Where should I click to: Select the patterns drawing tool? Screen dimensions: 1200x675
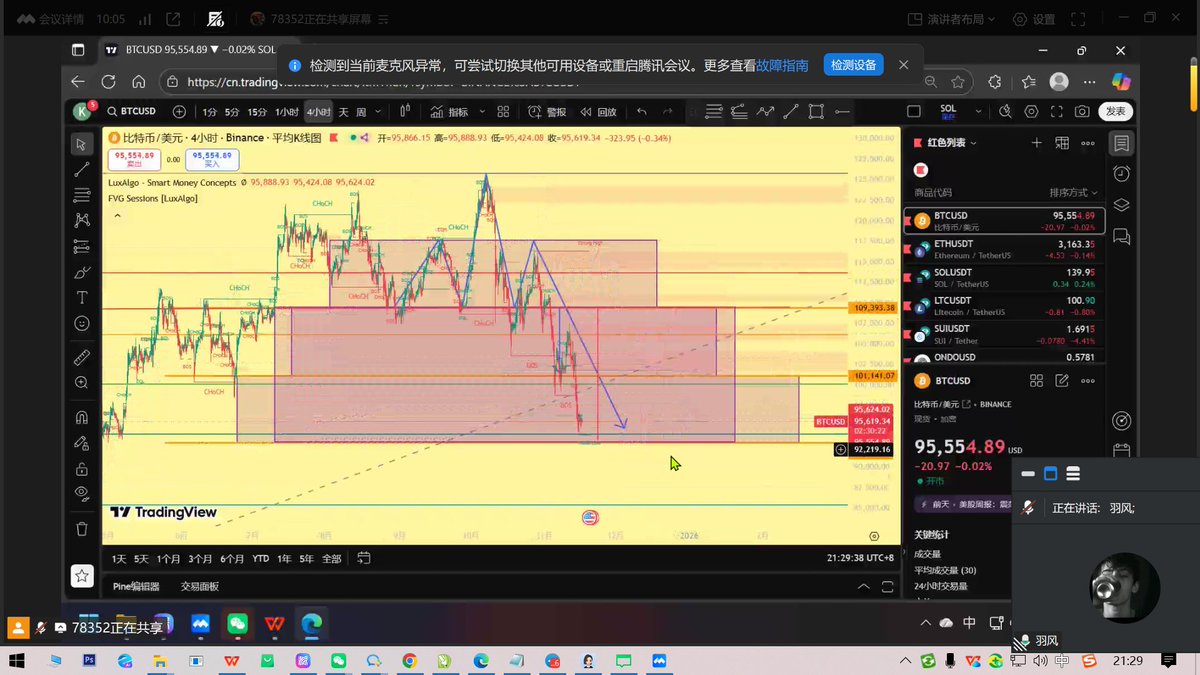point(82,220)
